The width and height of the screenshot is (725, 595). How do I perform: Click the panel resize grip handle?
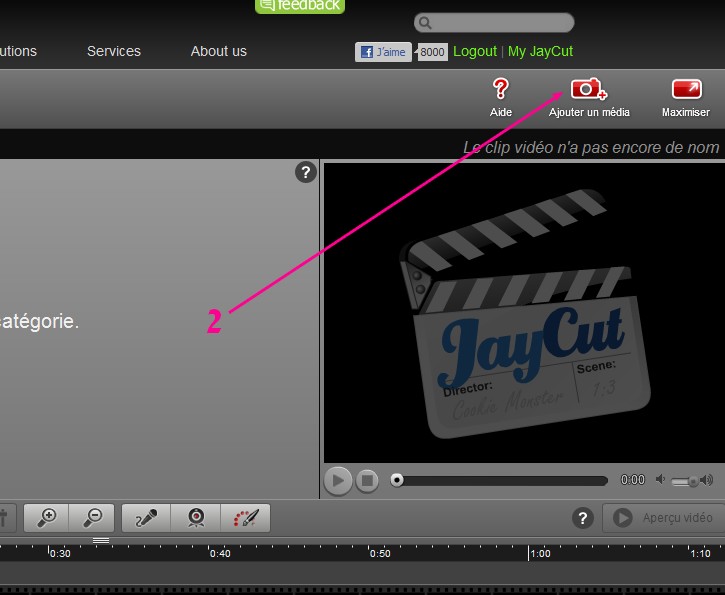pyautogui.click(x=101, y=540)
